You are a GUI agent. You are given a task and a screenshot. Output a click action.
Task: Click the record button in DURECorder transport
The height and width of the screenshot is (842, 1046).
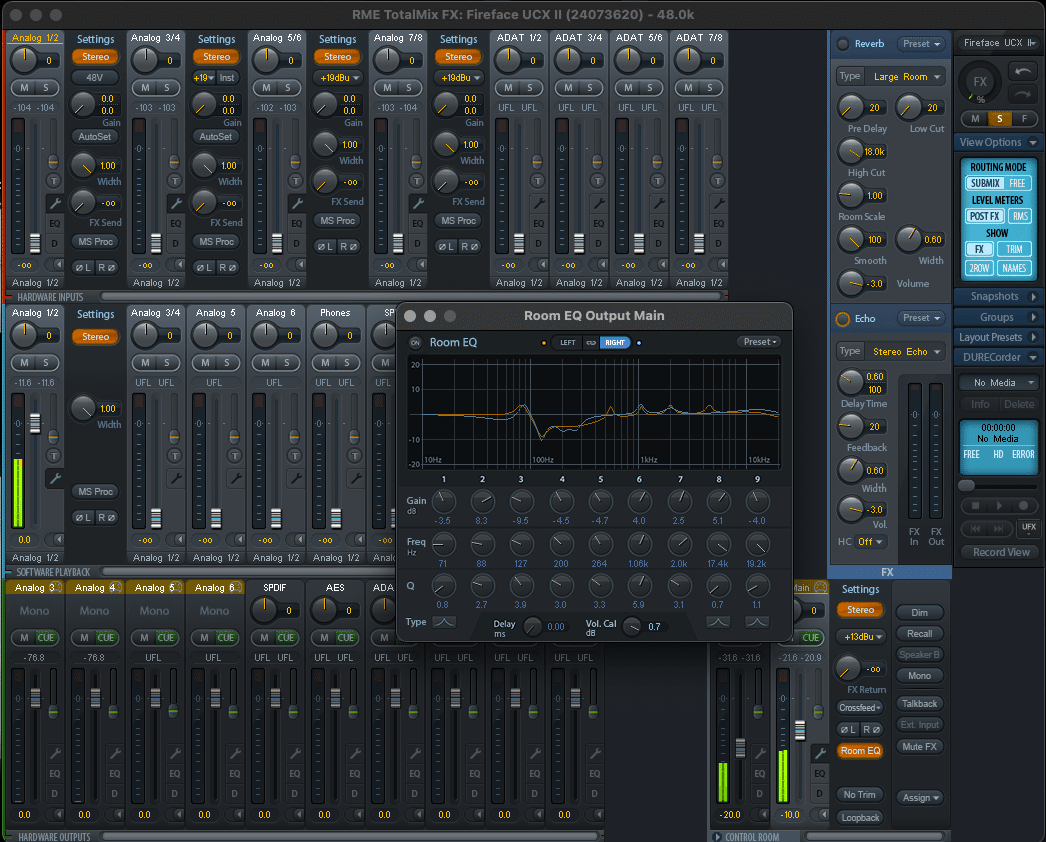pos(1023,506)
